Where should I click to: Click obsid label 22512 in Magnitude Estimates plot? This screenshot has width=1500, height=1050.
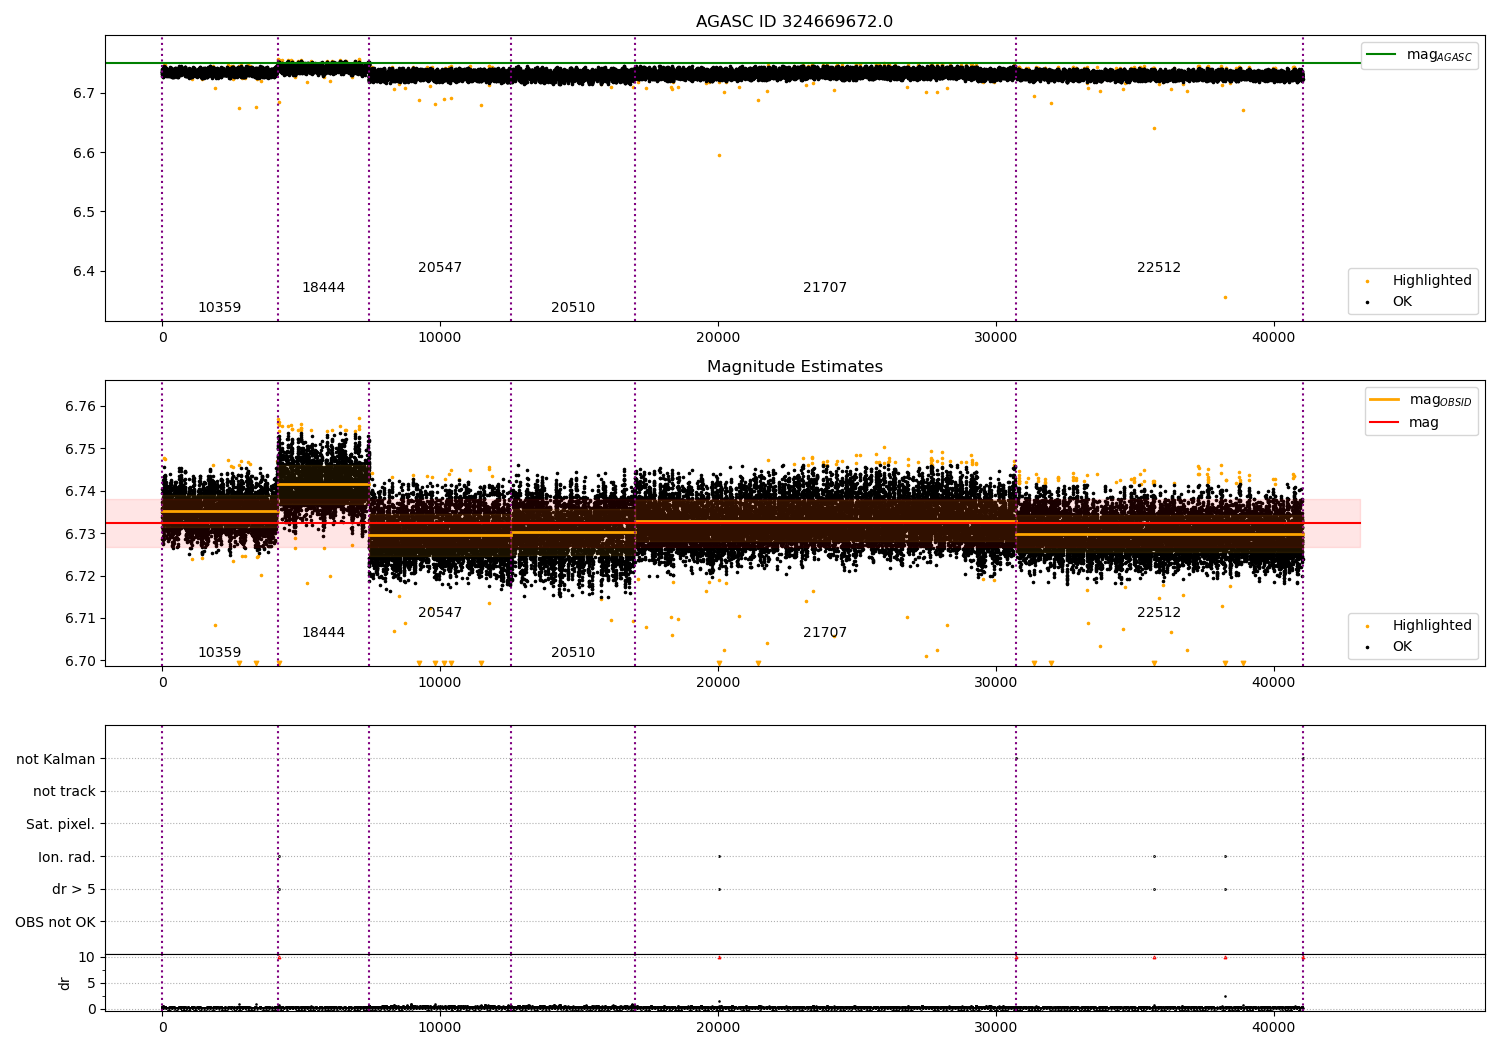pyautogui.click(x=1159, y=613)
